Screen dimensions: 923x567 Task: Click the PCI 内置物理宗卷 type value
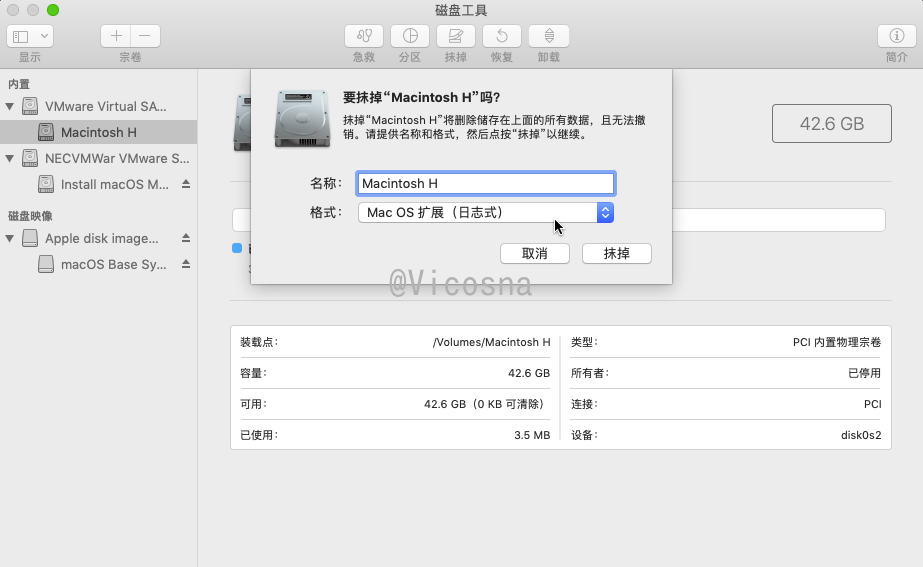click(x=836, y=342)
